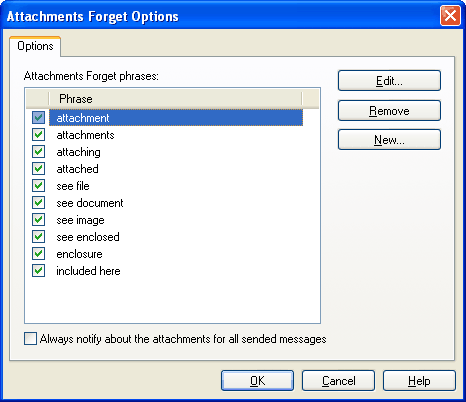Remove the selected phrase
This screenshot has width=466, height=402.
pyautogui.click(x=389, y=110)
